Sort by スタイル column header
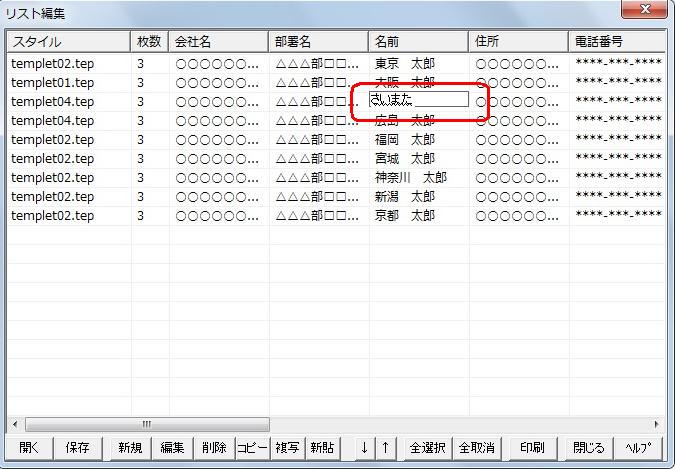The height and width of the screenshot is (469, 675). [68, 42]
